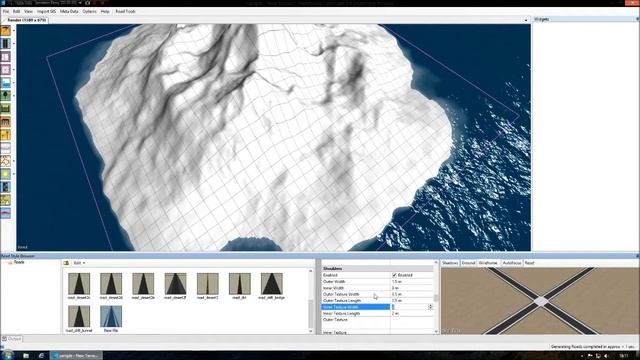Click the Reset button above preview

point(529,263)
